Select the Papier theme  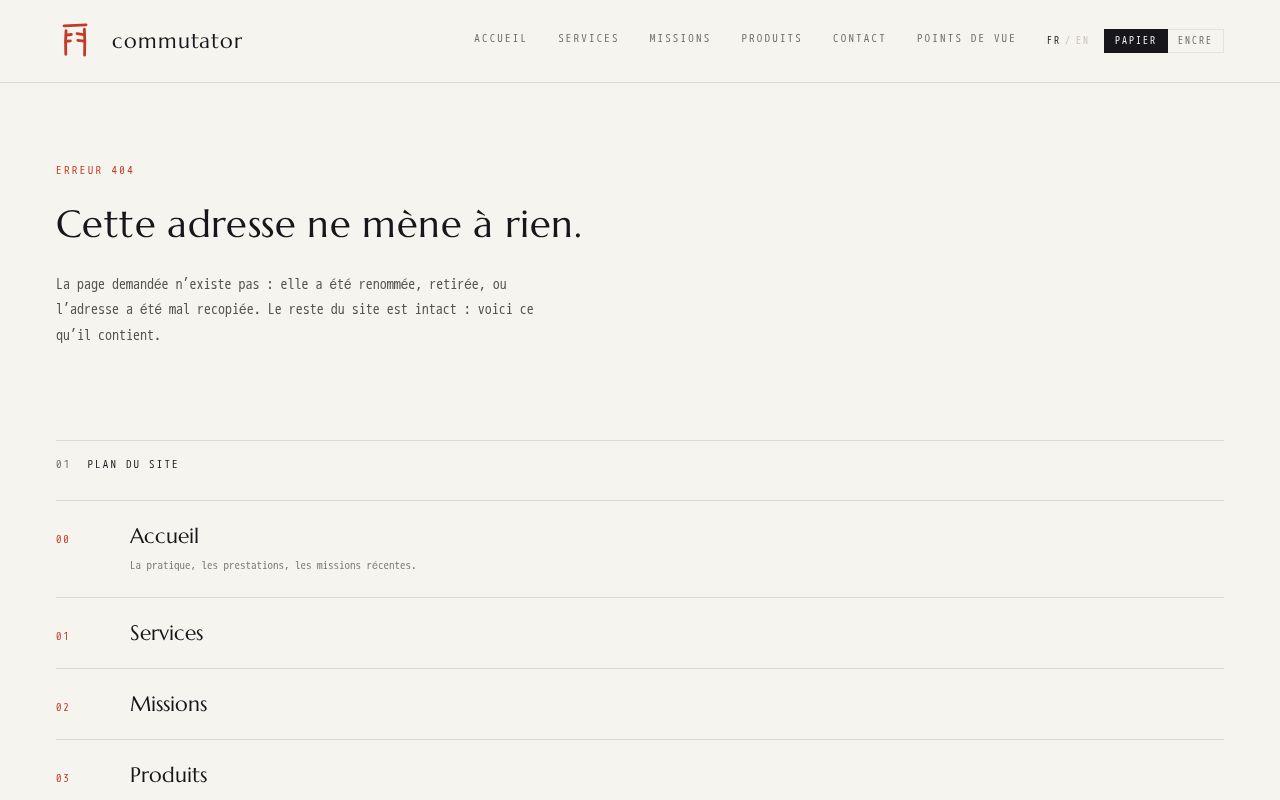coord(1135,41)
